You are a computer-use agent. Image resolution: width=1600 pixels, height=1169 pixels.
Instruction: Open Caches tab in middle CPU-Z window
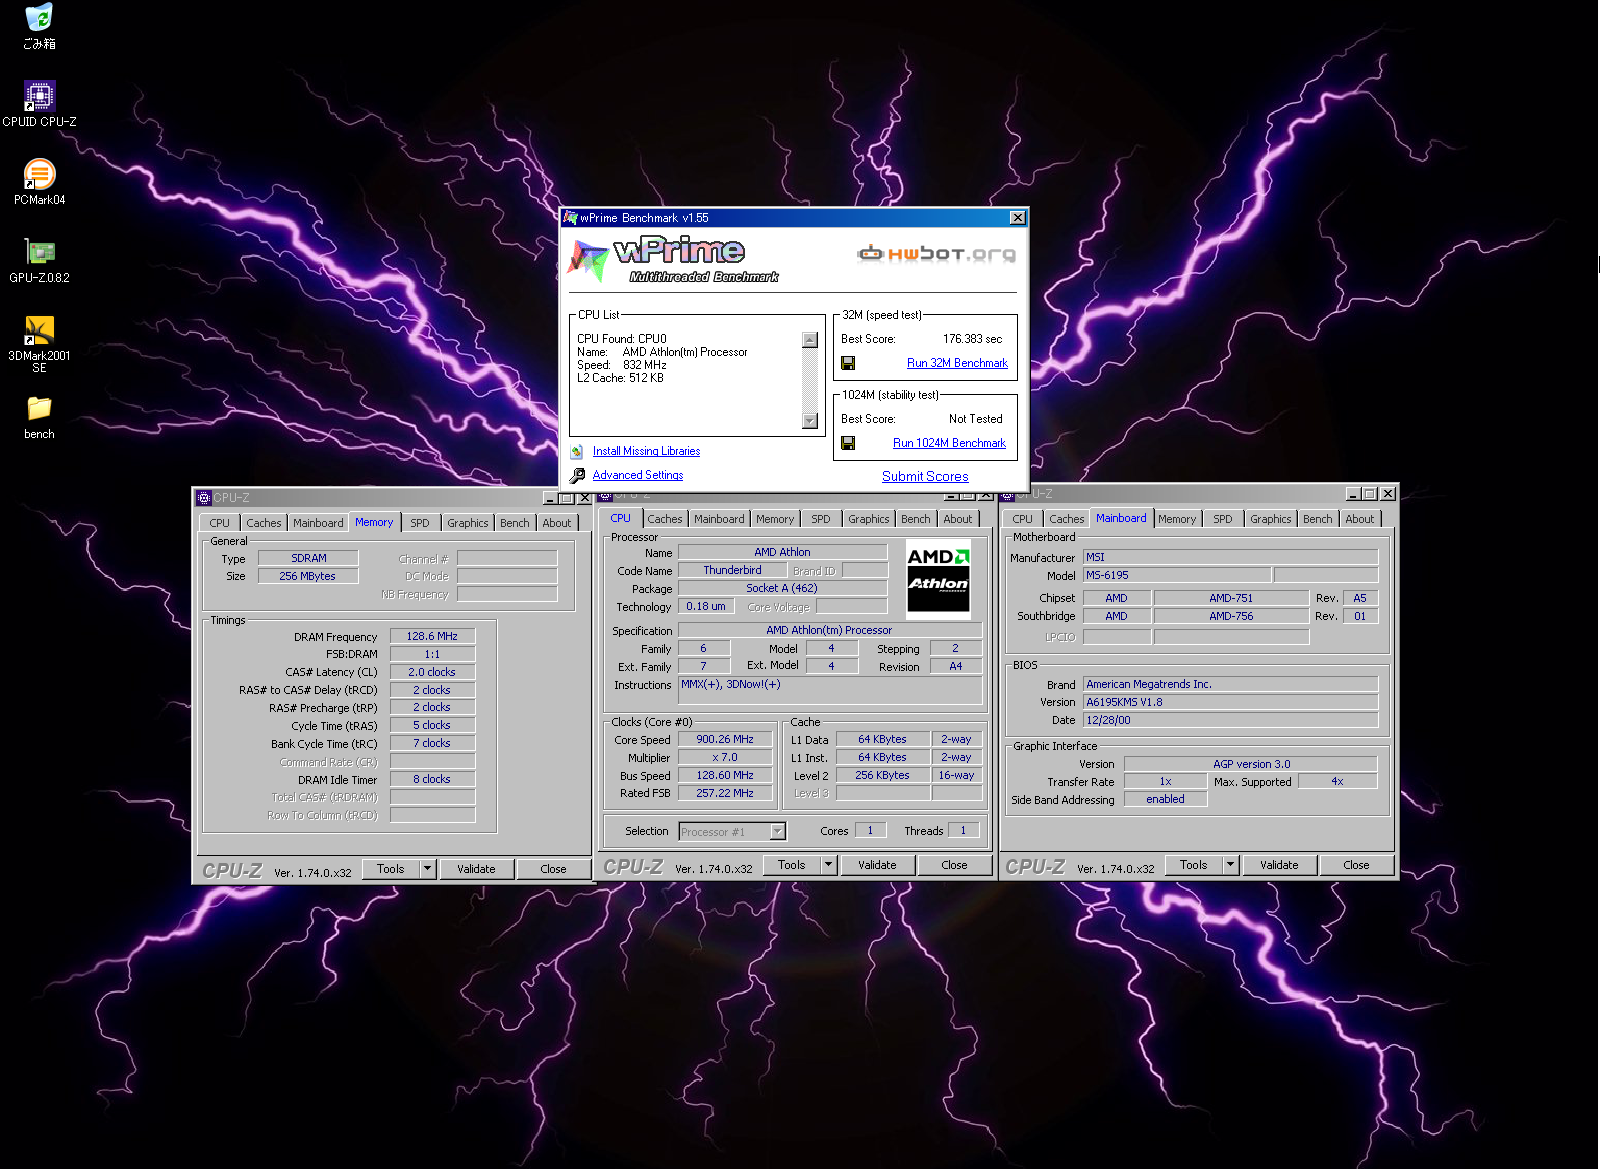click(665, 519)
